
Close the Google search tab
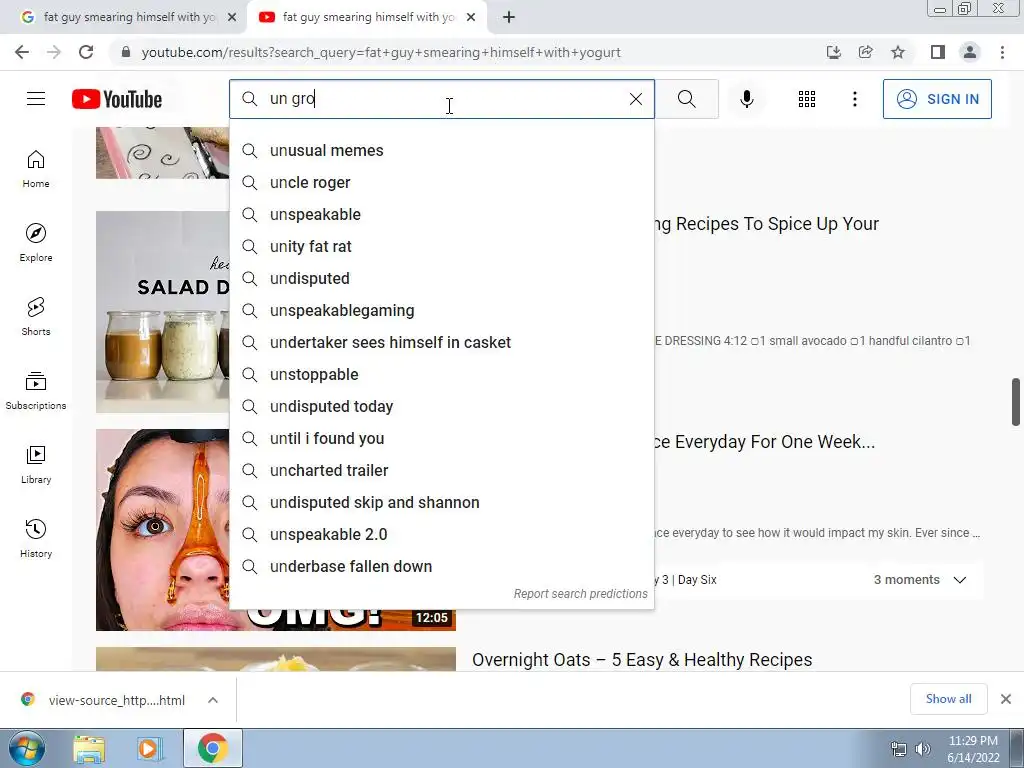(232, 17)
